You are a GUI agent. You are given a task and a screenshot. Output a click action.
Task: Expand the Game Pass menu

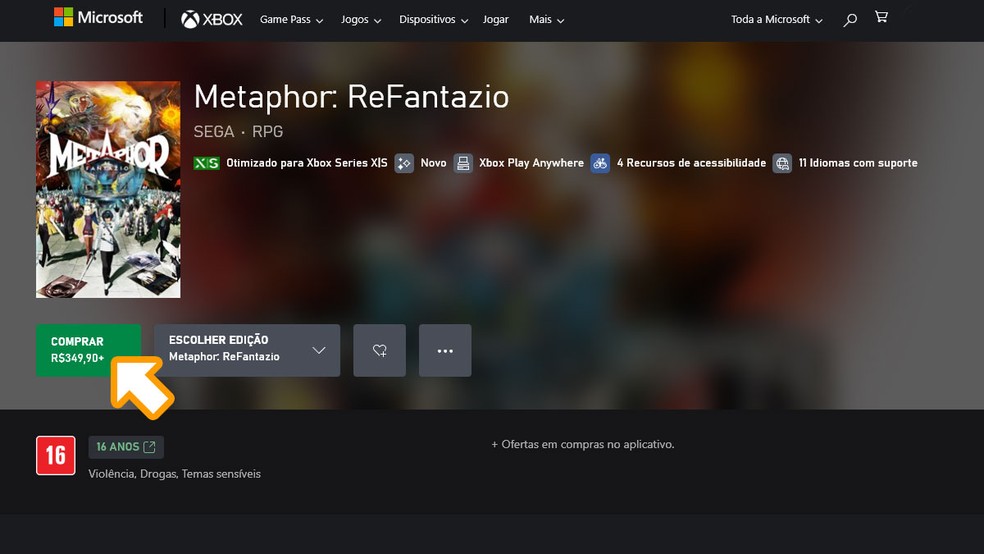click(291, 19)
